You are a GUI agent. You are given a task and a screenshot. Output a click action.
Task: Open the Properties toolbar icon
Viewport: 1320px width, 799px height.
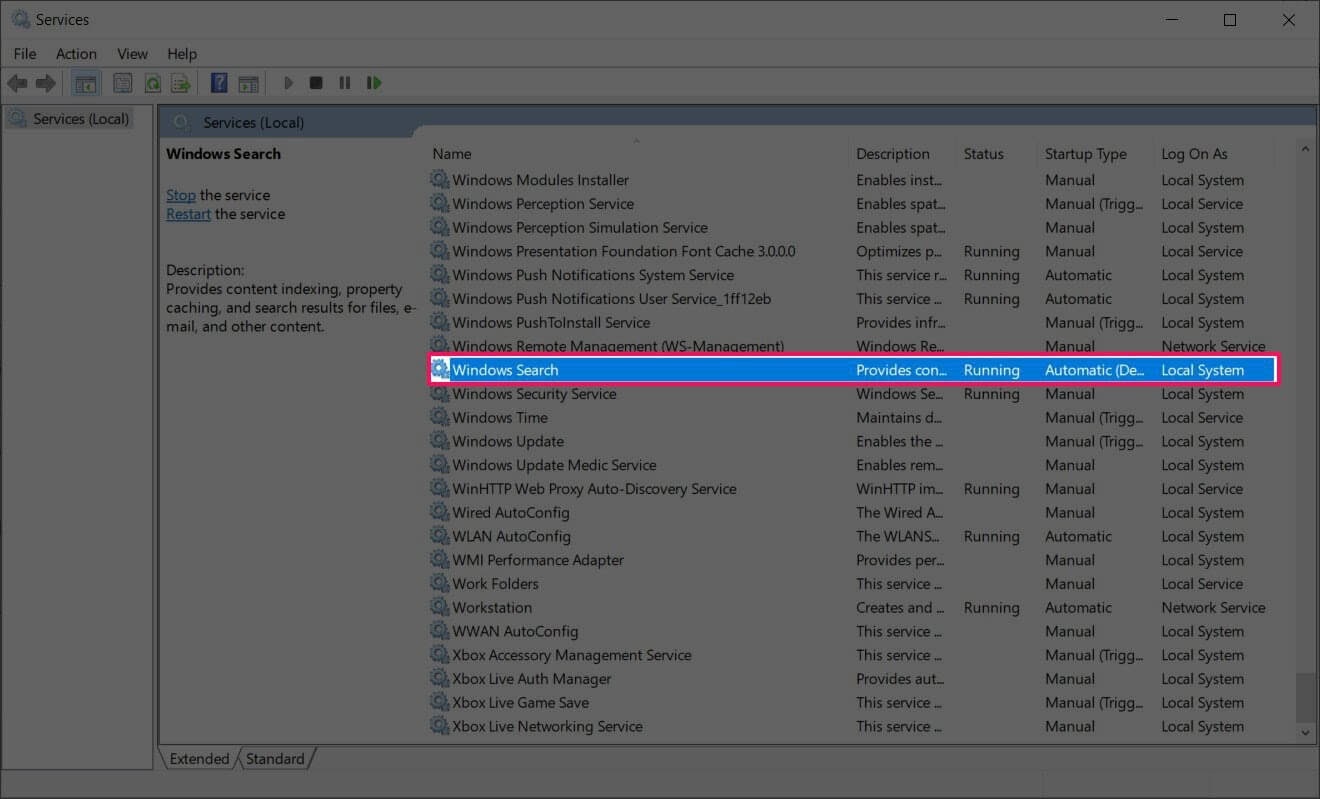pyautogui.click(x=123, y=83)
